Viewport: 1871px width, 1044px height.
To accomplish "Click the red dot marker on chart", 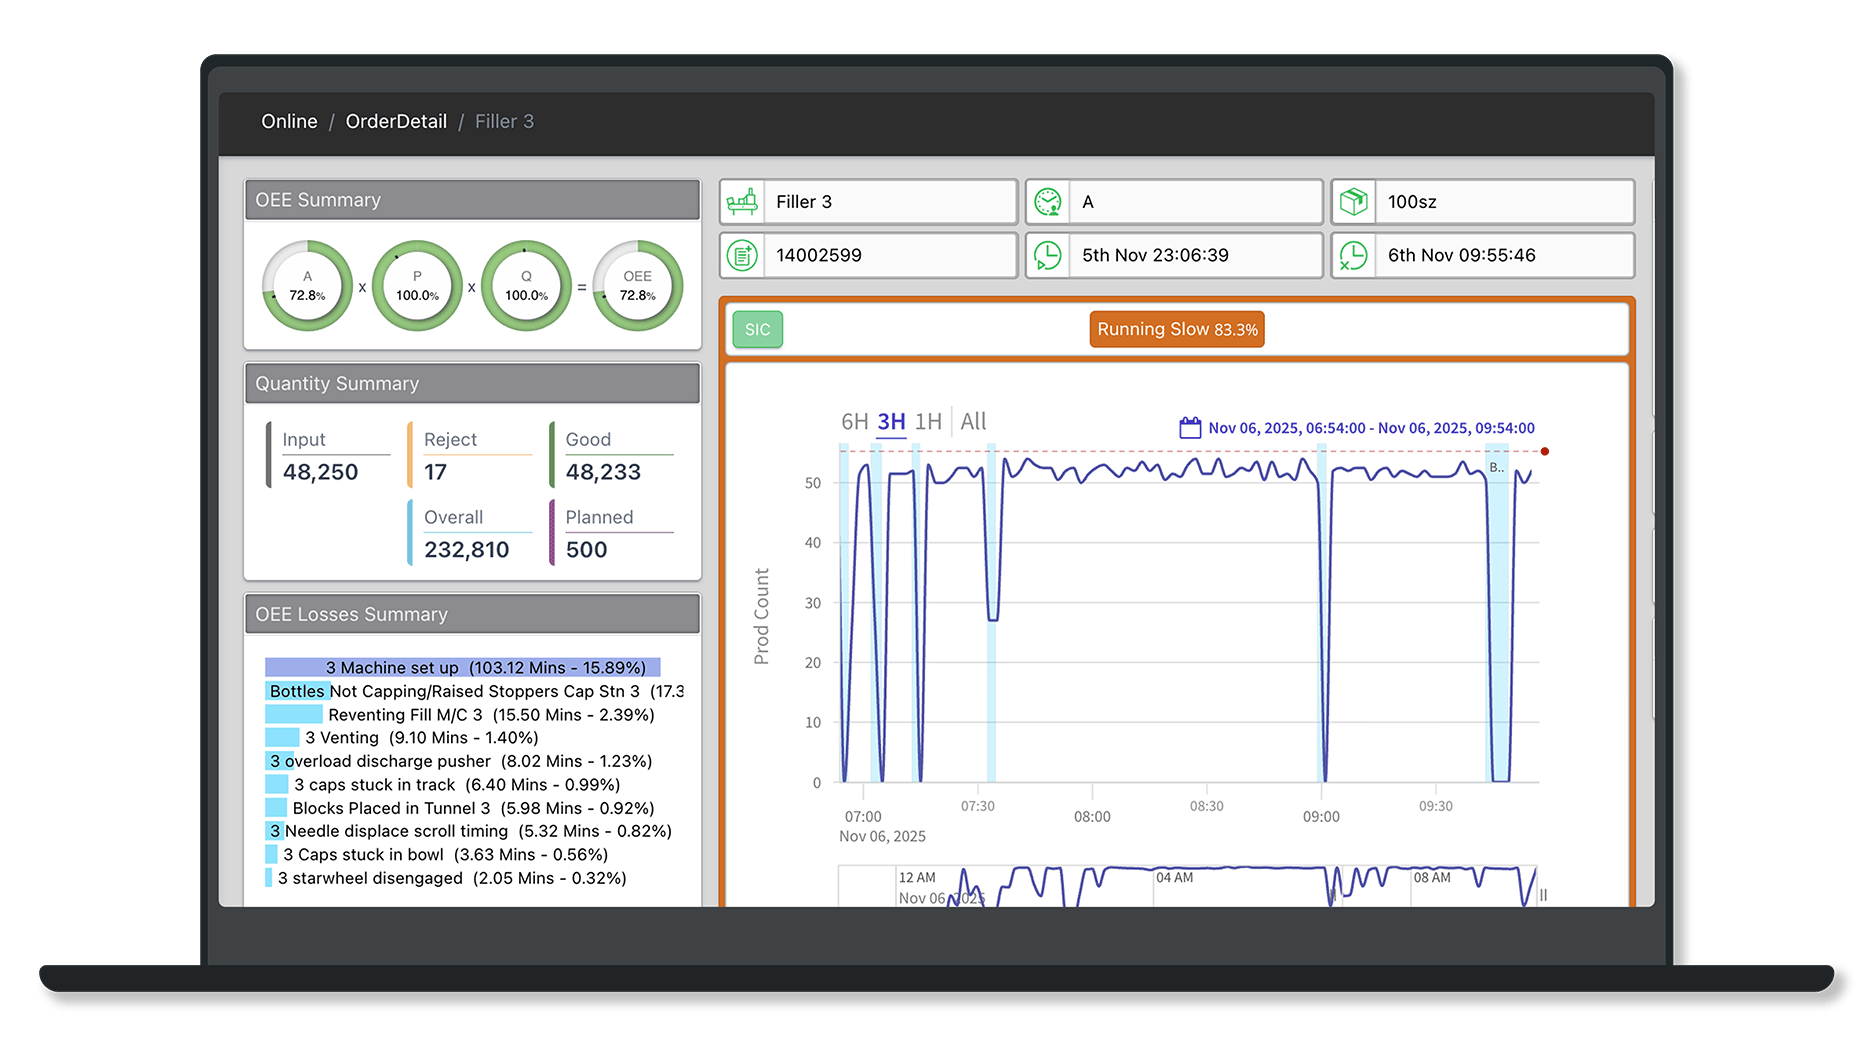I will [1545, 452].
